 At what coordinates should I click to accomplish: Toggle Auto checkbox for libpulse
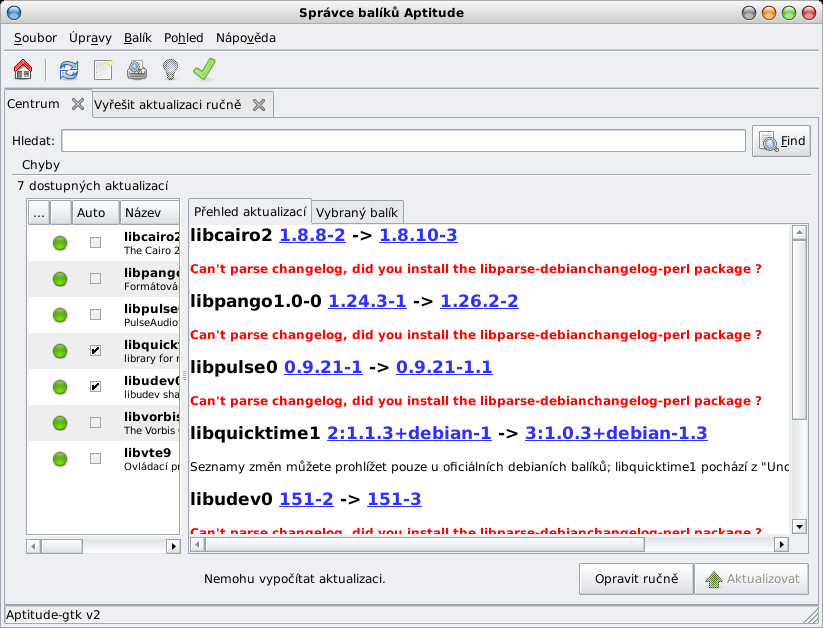96,315
